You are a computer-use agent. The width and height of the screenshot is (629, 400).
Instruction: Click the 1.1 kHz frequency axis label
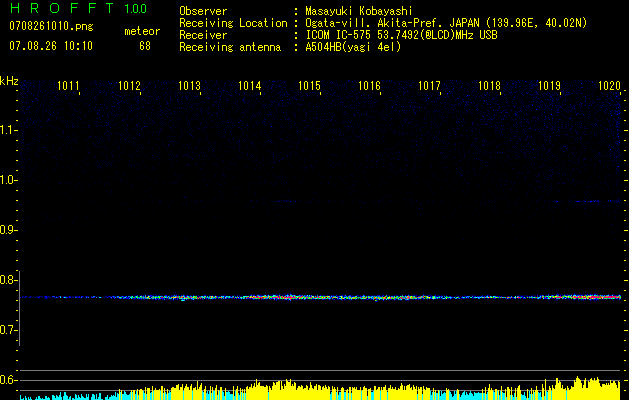pos(7,130)
